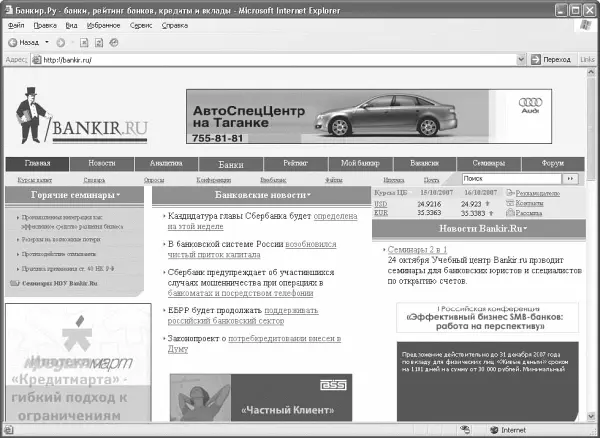Open the Резервы на возможные потери seminar
Screen dimensions: 600x438
(61, 239)
